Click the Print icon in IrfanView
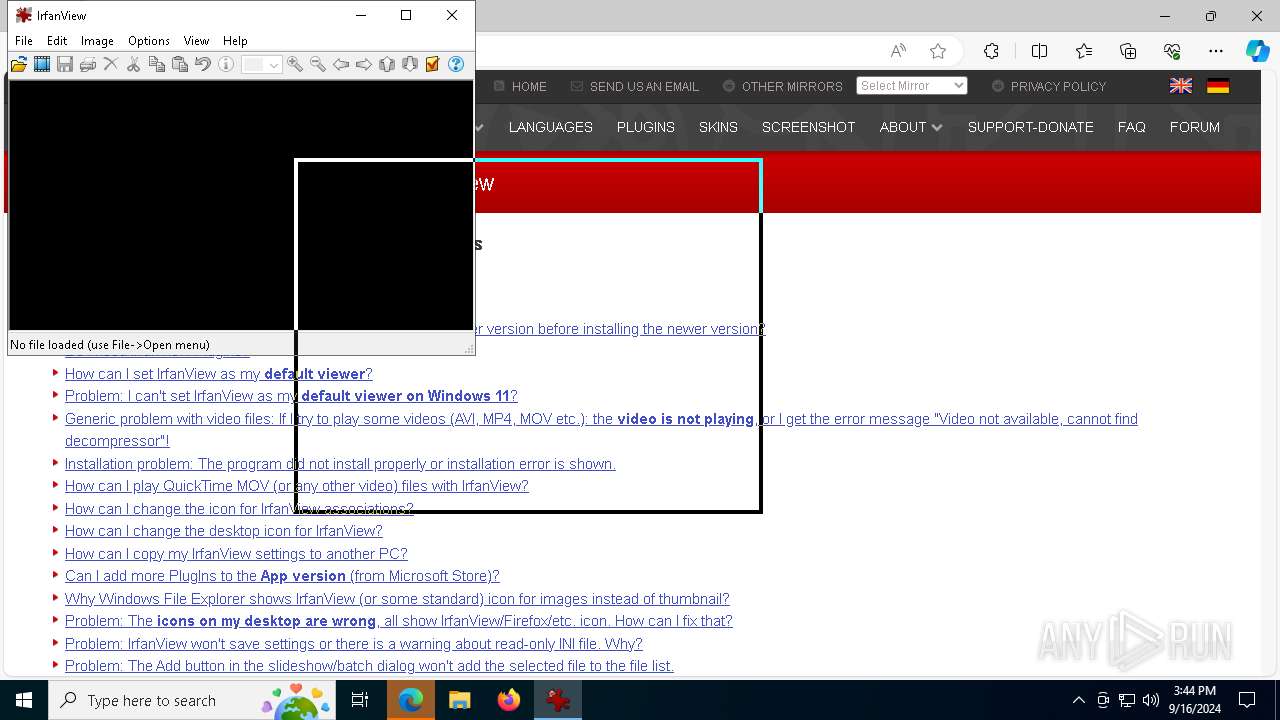 pos(88,64)
